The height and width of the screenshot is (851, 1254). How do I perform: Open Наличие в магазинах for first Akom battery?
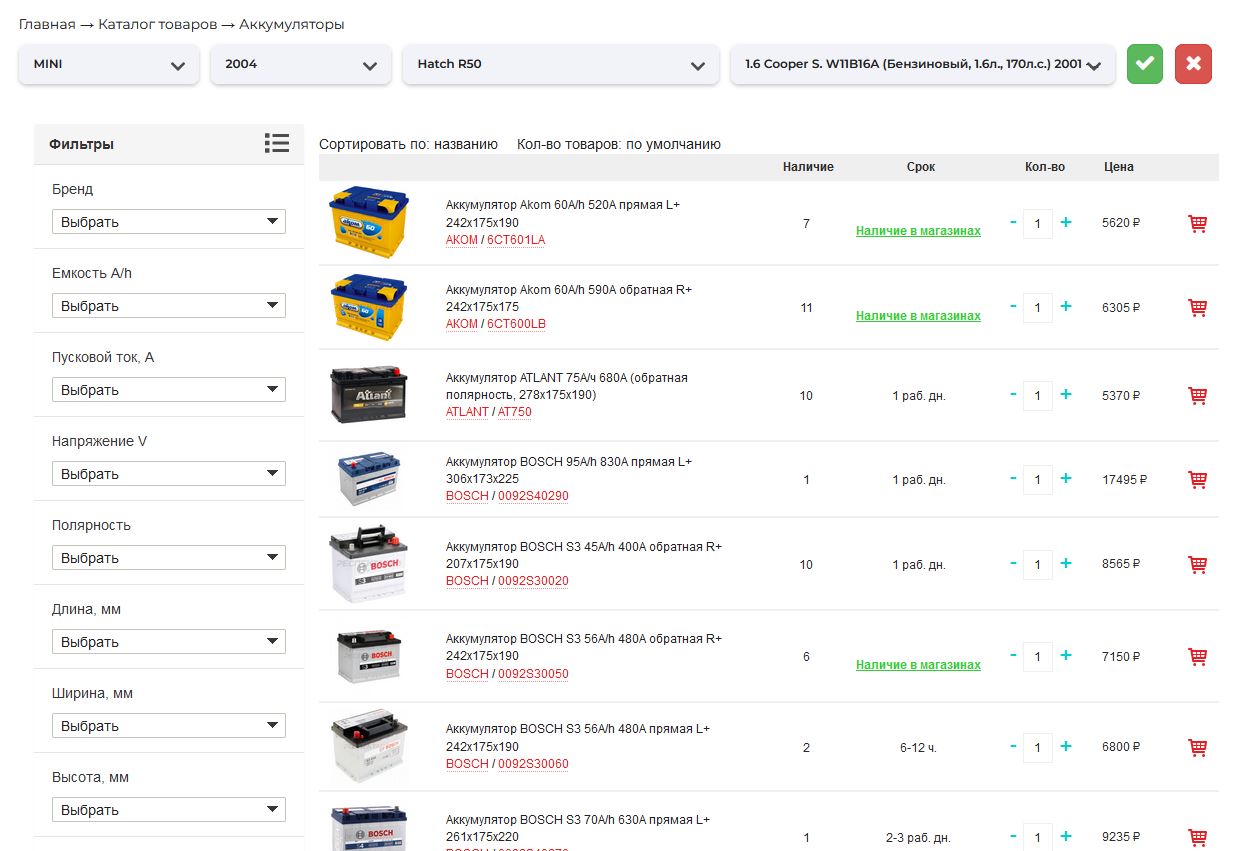[x=918, y=231]
